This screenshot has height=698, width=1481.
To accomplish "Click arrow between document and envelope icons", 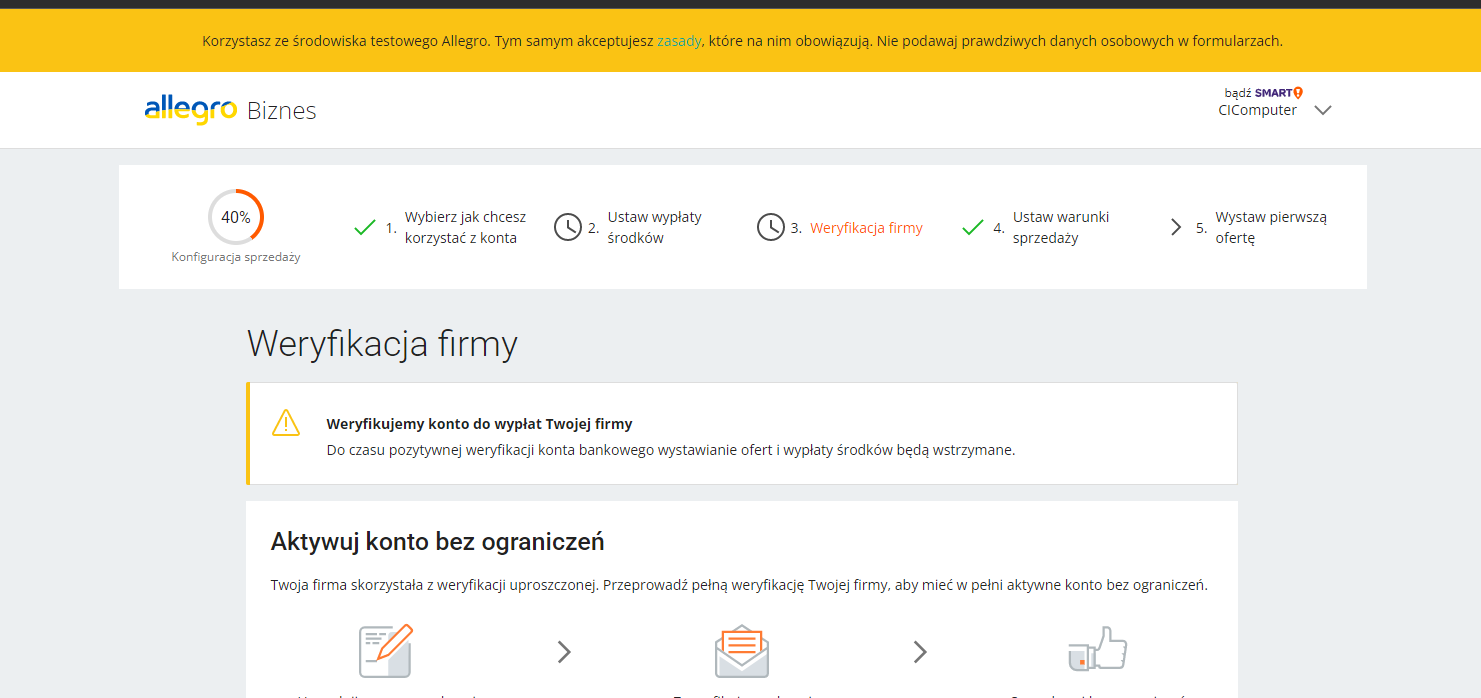I will (x=564, y=652).
